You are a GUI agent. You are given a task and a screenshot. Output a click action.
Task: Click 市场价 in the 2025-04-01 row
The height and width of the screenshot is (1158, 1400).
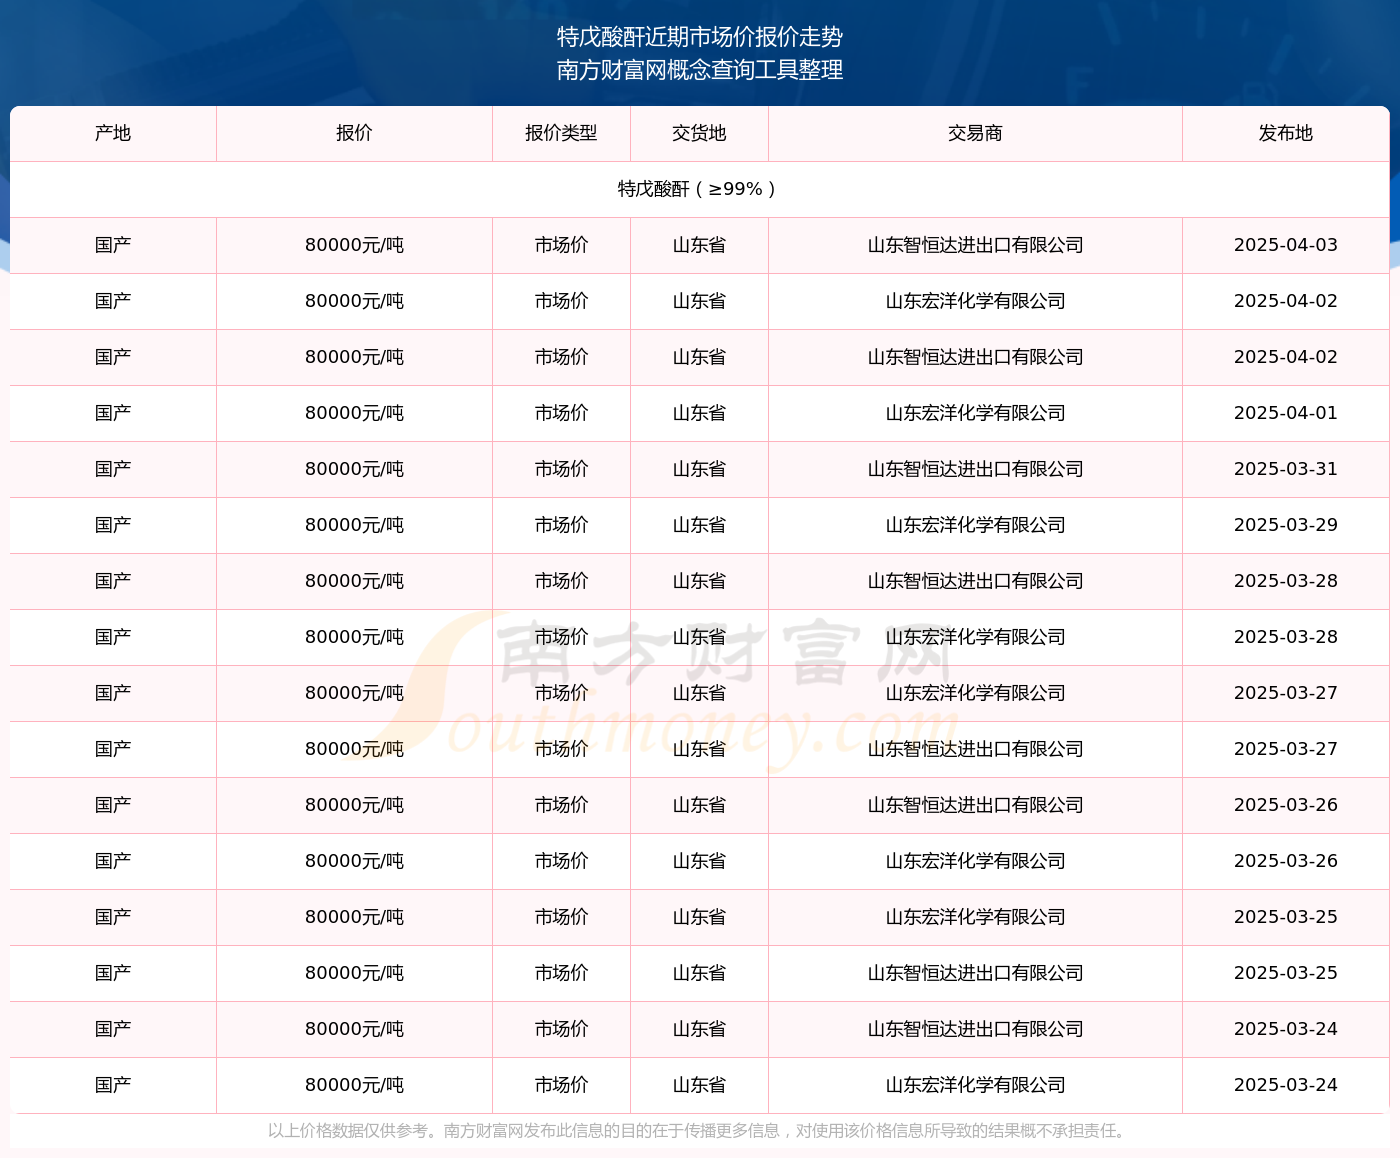click(x=561, y=413)
